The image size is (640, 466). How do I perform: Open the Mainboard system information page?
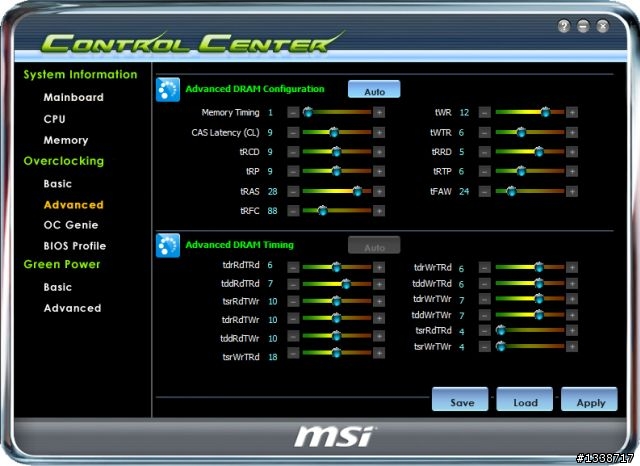tap(73, 97)
